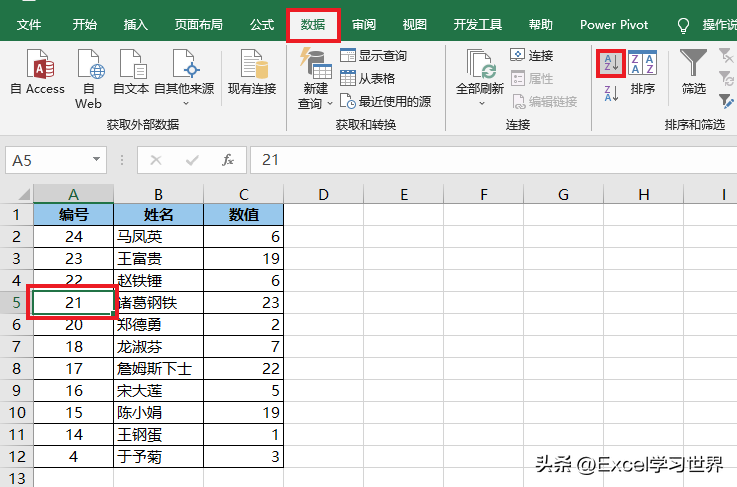
Task: Select cell A2 with value 24
Action: click(x=73, y=236)
